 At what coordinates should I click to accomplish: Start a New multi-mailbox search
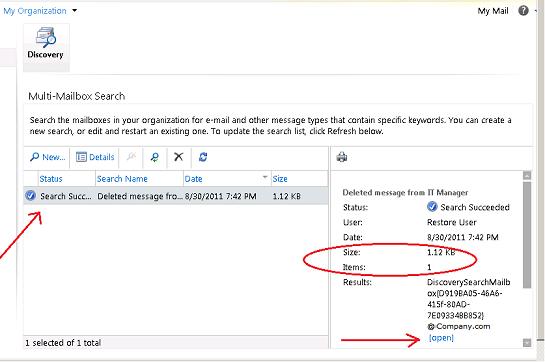tap(48, 157)
